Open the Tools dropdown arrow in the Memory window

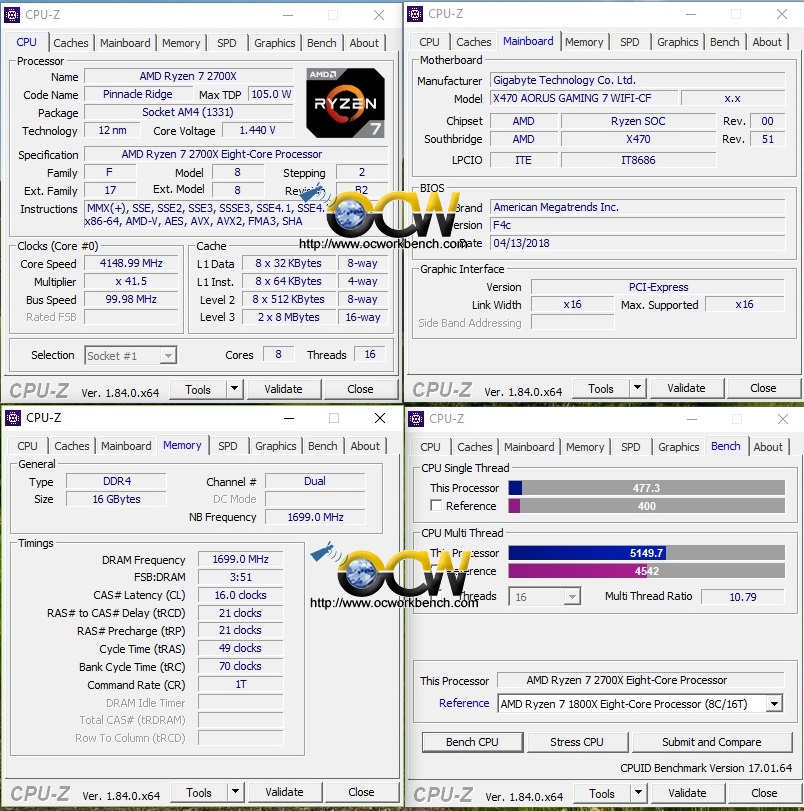pyautogui.click(x=235, y=792)
